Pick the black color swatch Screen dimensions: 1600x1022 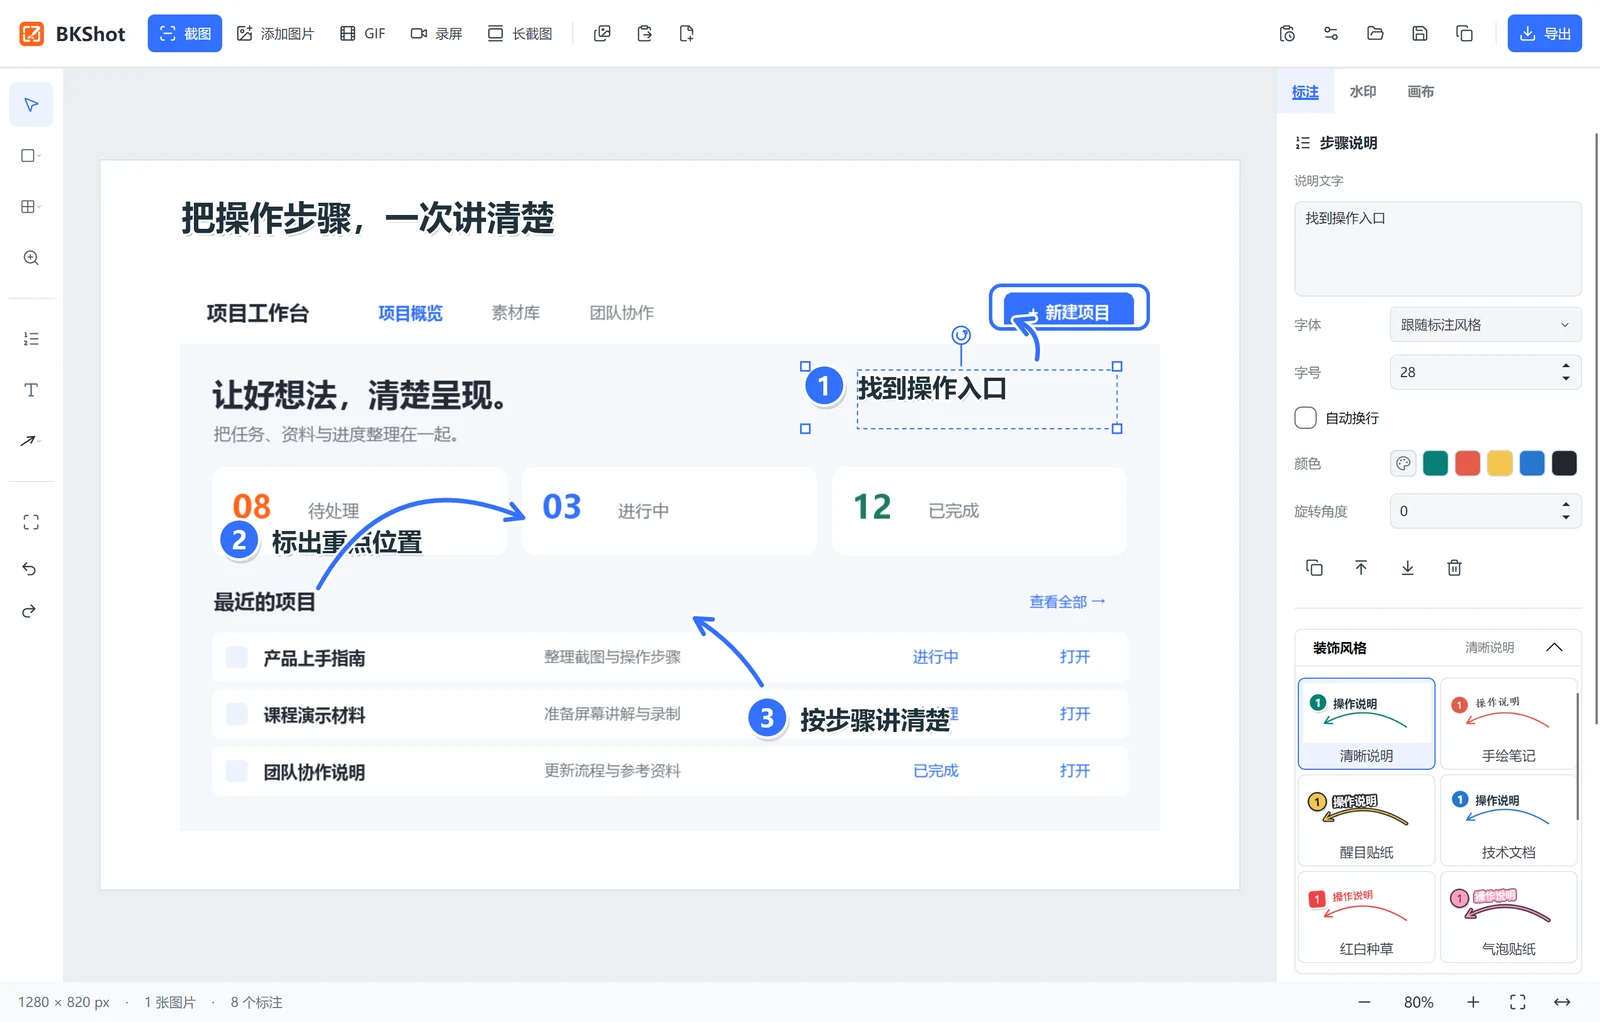click(1564, 463)
